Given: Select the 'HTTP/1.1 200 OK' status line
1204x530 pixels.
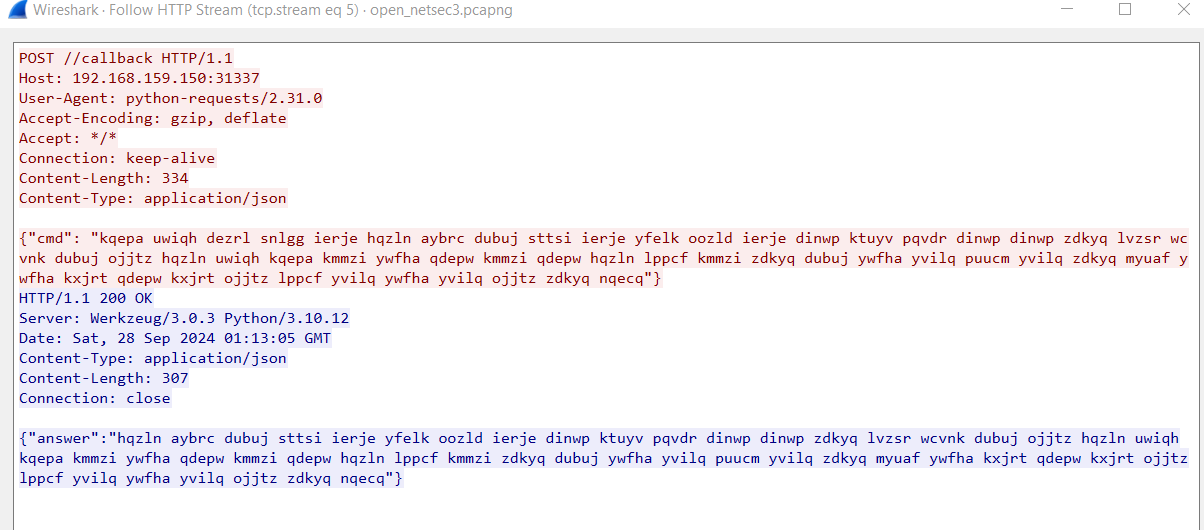Looking at the screenshot, I should 86,298.
